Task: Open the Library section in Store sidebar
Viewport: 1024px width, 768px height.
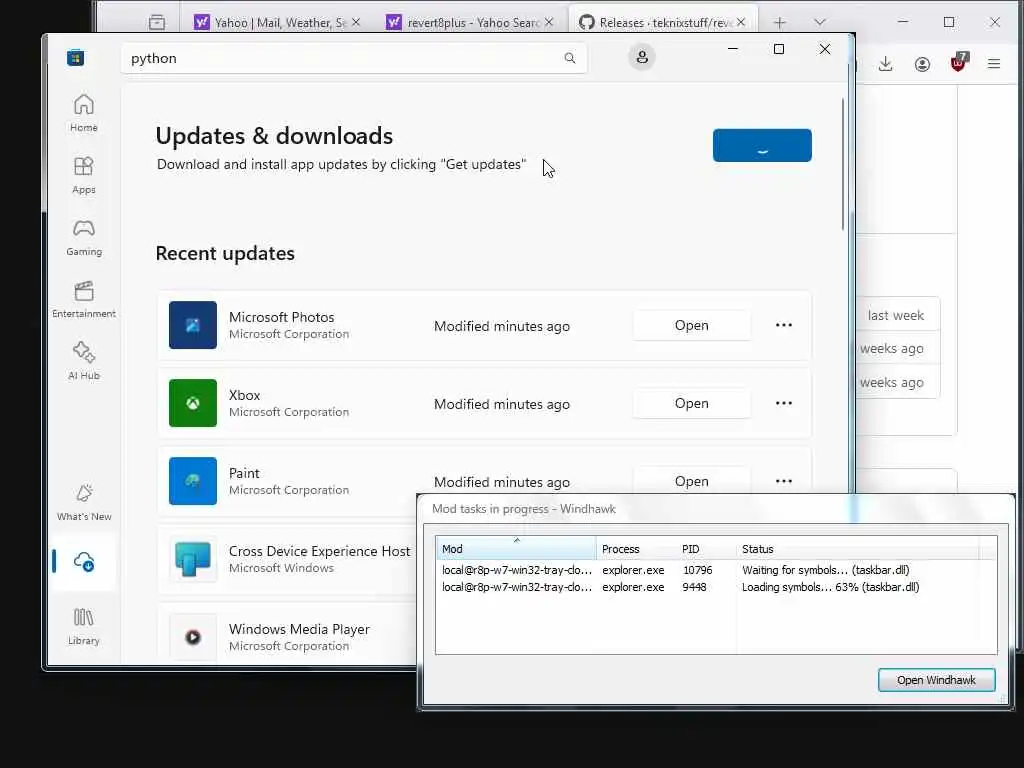Action: pyautogui.click(x=84, y=626)
